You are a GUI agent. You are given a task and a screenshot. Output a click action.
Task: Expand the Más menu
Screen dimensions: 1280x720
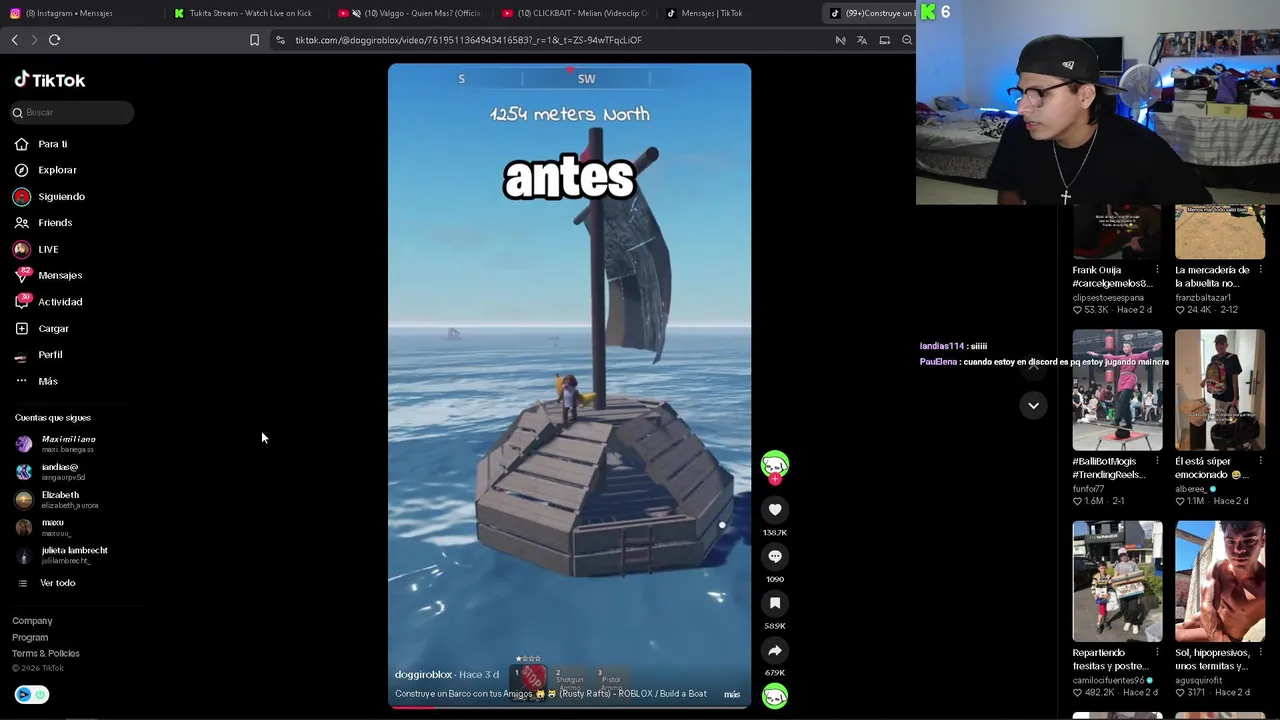click(37, 381)
